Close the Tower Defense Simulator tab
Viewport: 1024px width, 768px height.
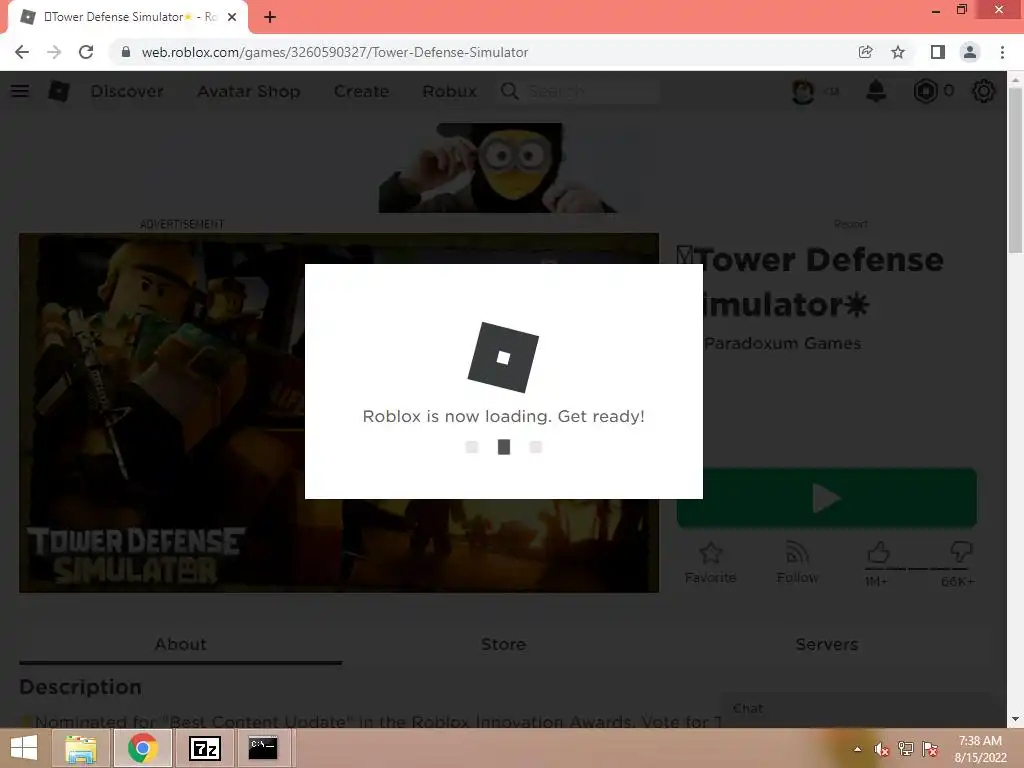pos(232,18)
